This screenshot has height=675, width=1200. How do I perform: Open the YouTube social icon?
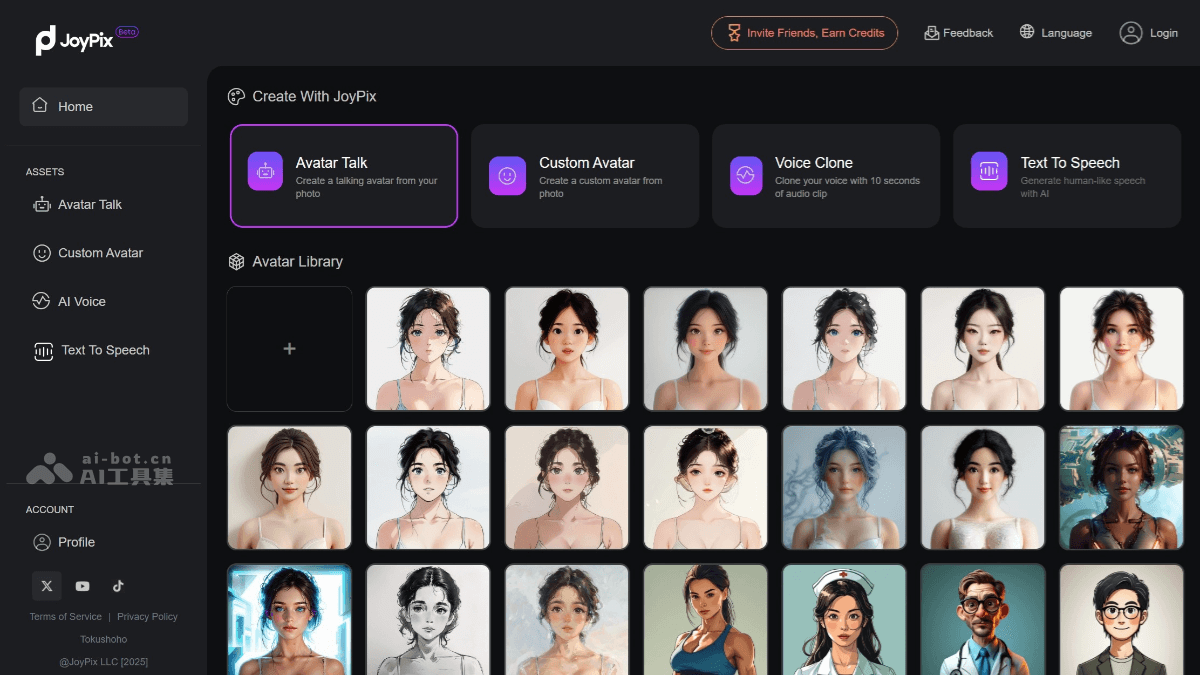point(82,586)
